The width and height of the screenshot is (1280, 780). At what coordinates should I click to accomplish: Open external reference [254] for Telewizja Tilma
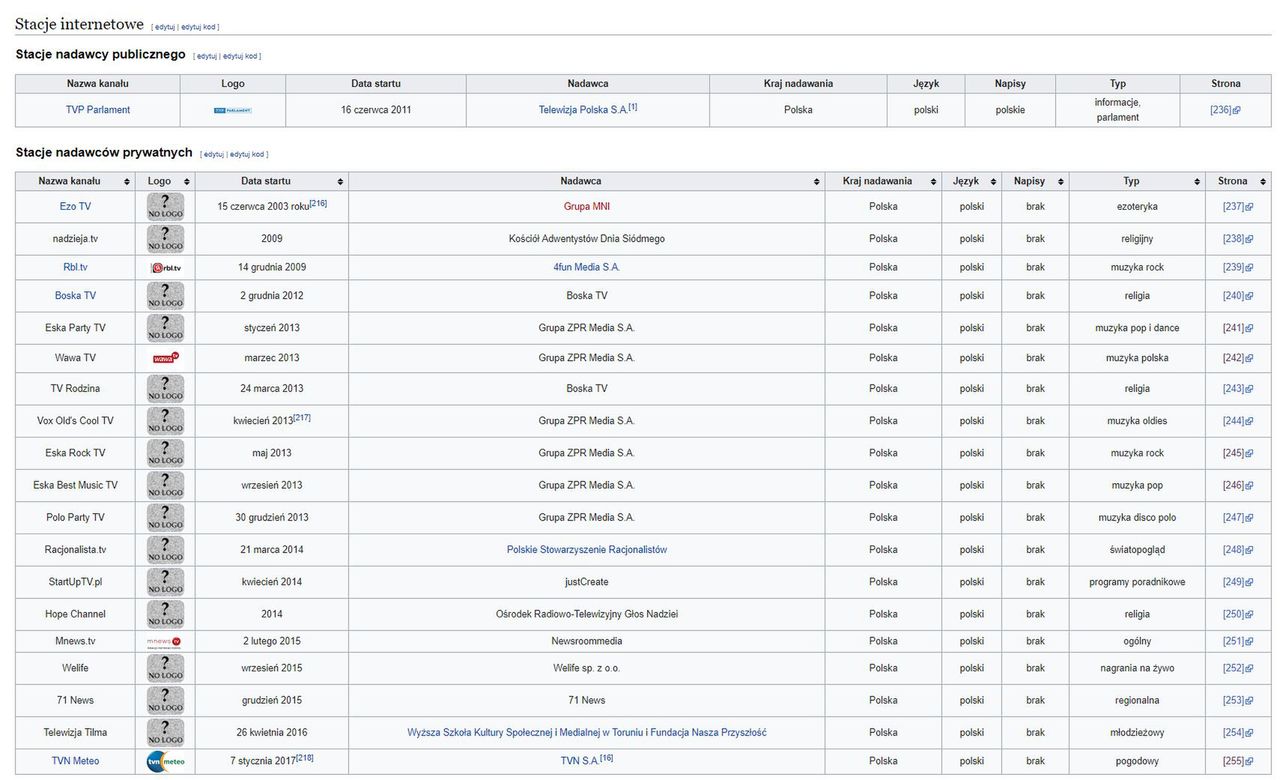click(1238, 733)
